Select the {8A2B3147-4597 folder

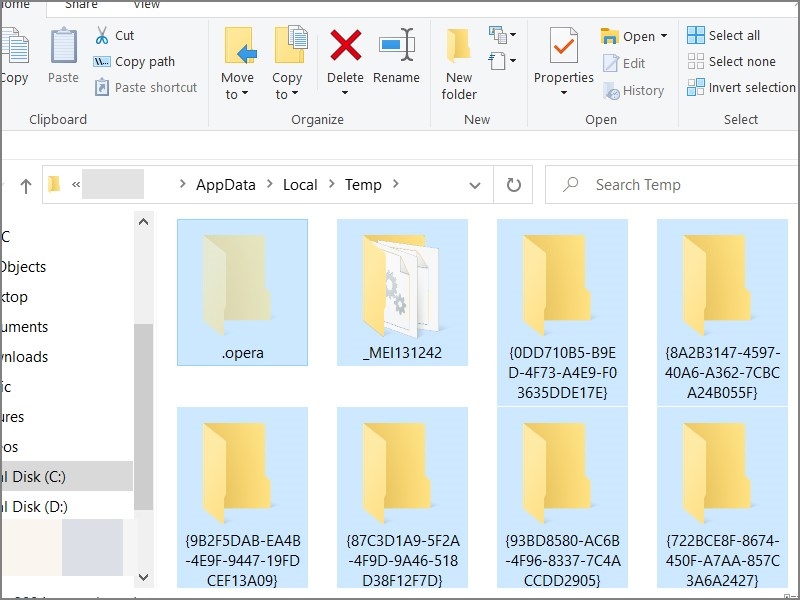point(722,312)
